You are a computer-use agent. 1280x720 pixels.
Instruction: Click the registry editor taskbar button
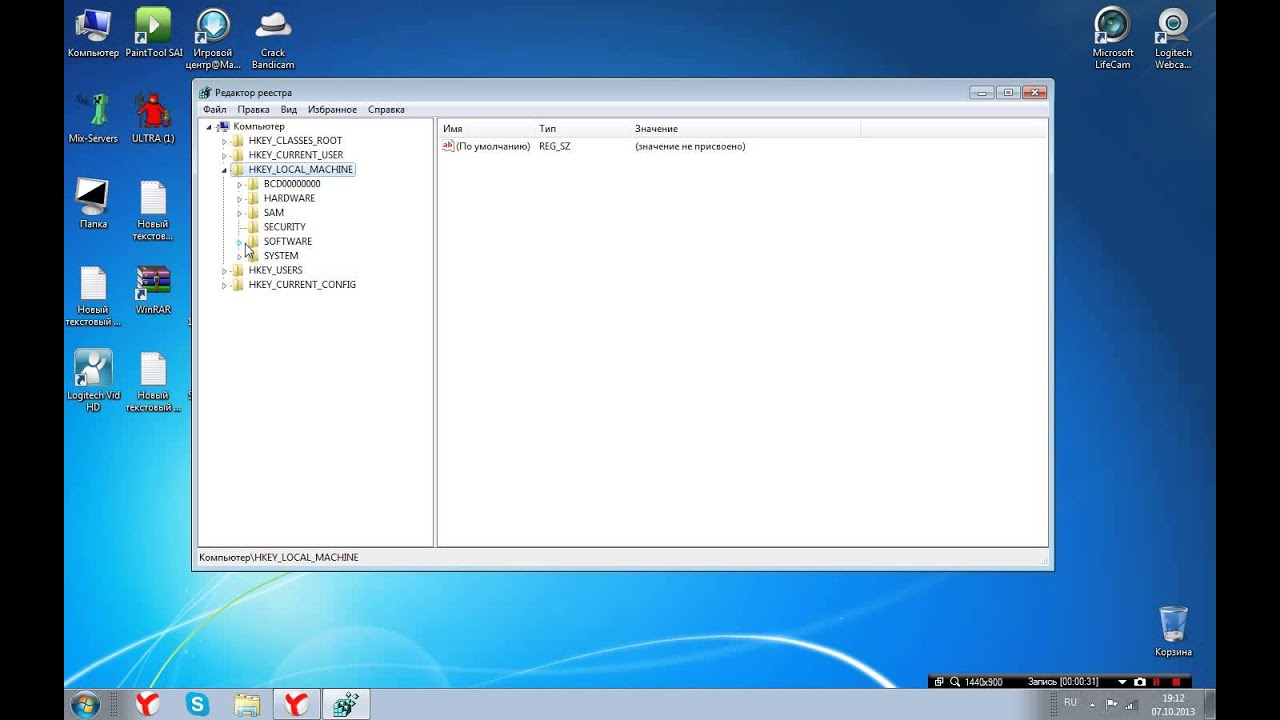346,704
